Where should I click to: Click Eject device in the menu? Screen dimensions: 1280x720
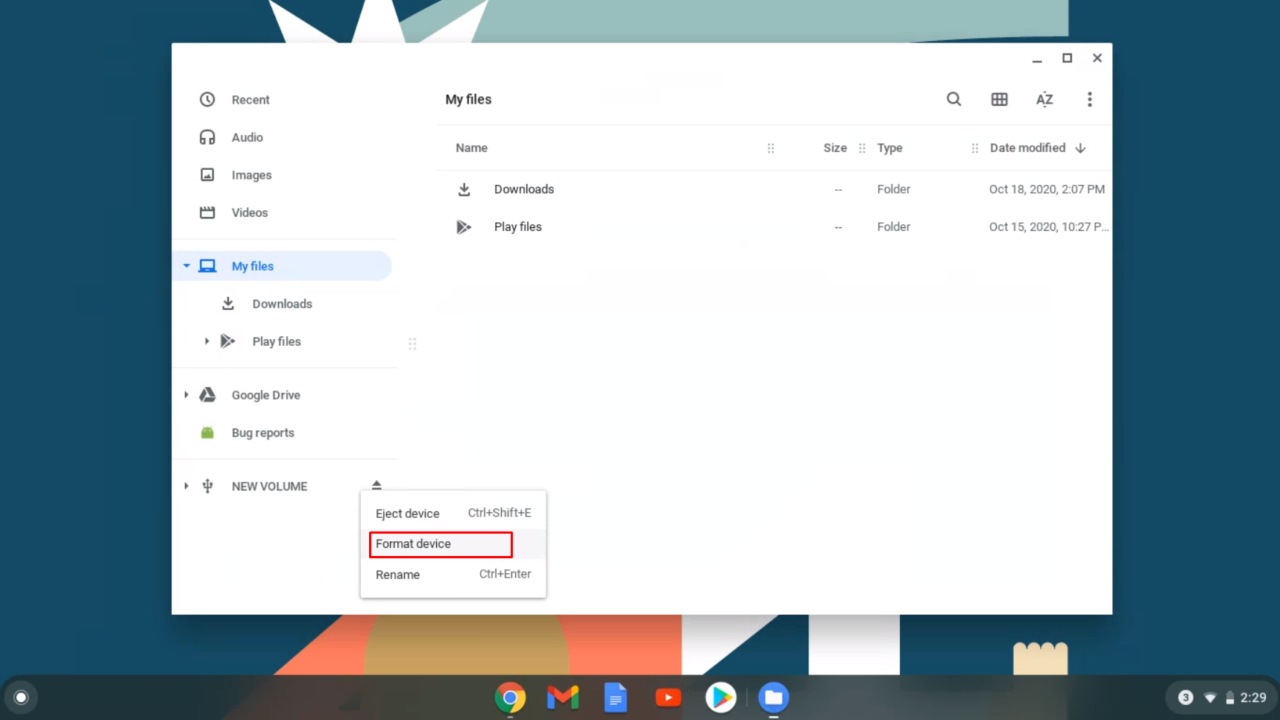point(407,512)
